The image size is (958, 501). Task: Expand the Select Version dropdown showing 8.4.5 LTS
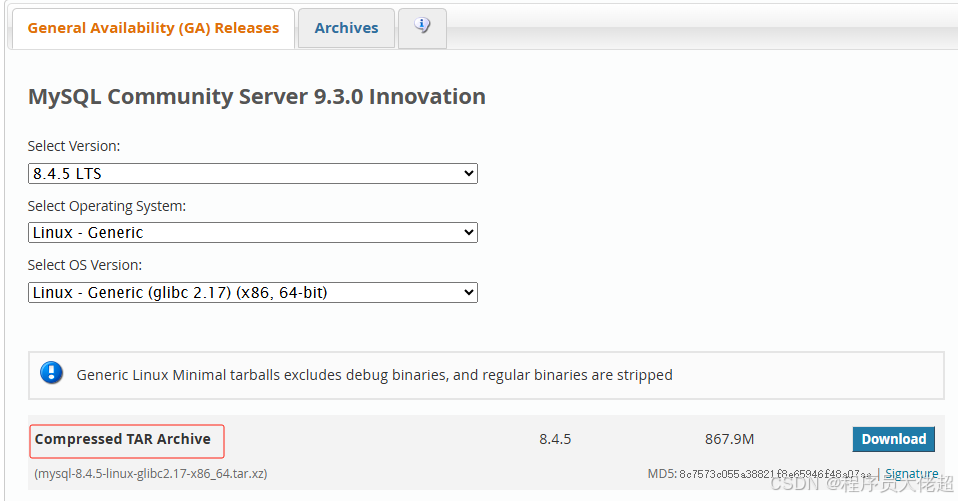click(x=253, y=174)
